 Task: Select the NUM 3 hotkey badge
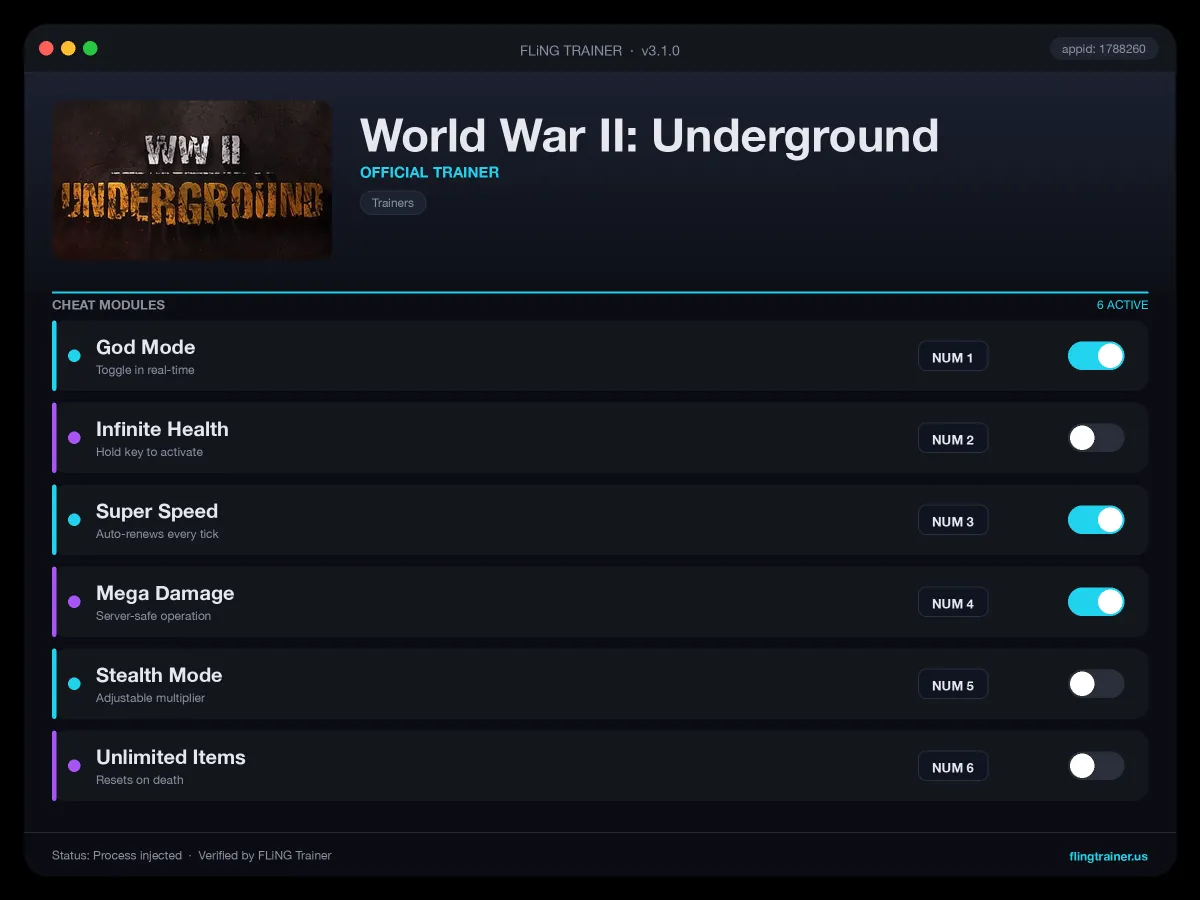click(953, 521)
